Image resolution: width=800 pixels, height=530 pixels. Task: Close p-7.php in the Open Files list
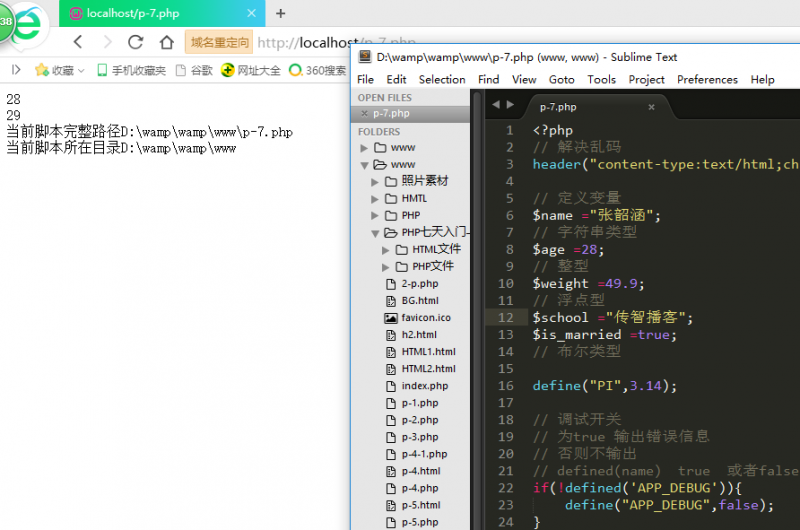pyautogui.click(x=365, y=114)
